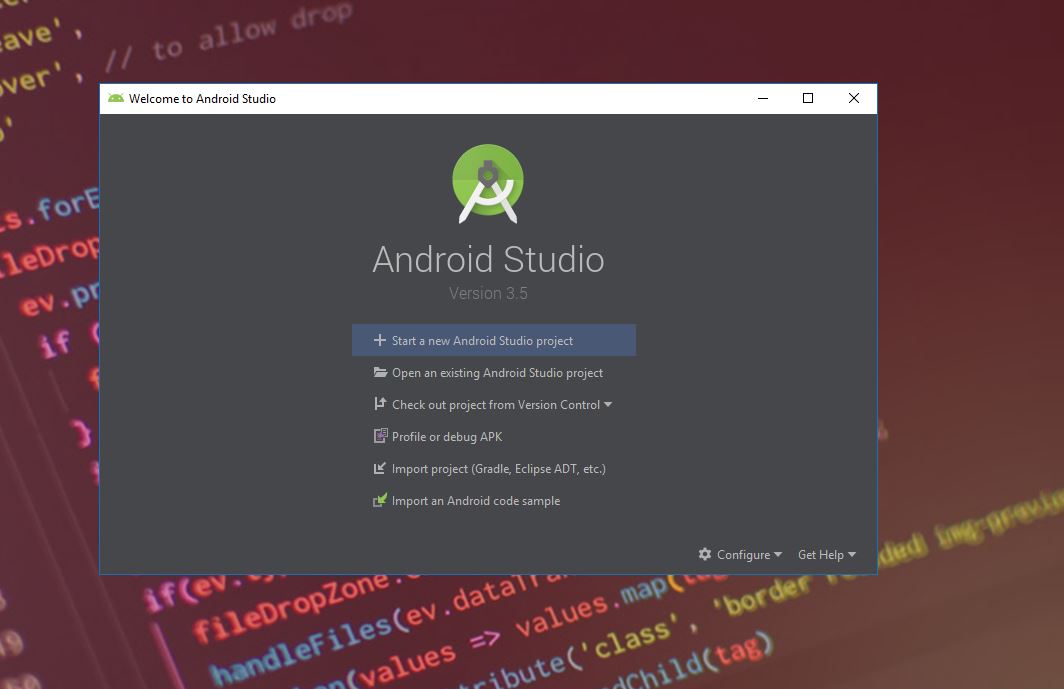Maximize the Welcome to Android Studio window
The image size is (1064, 689).
(x=808, y=98)
